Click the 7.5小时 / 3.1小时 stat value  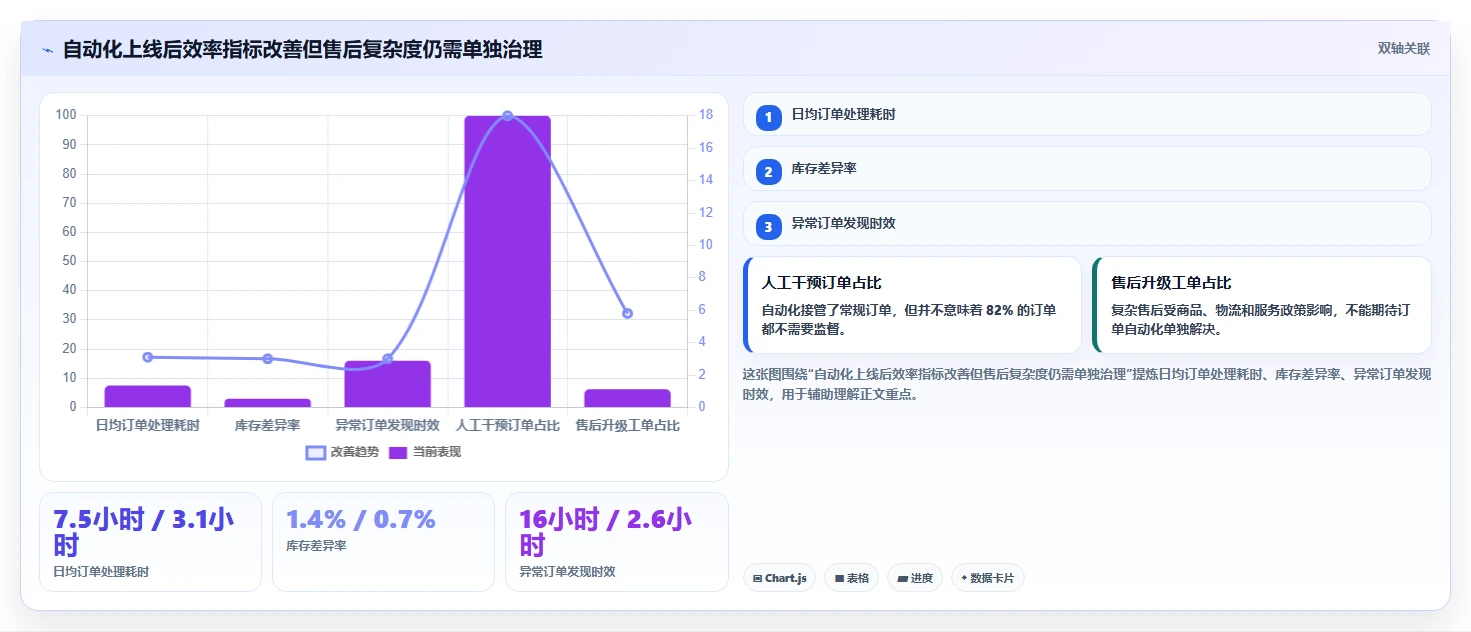[x=144, y=532]
